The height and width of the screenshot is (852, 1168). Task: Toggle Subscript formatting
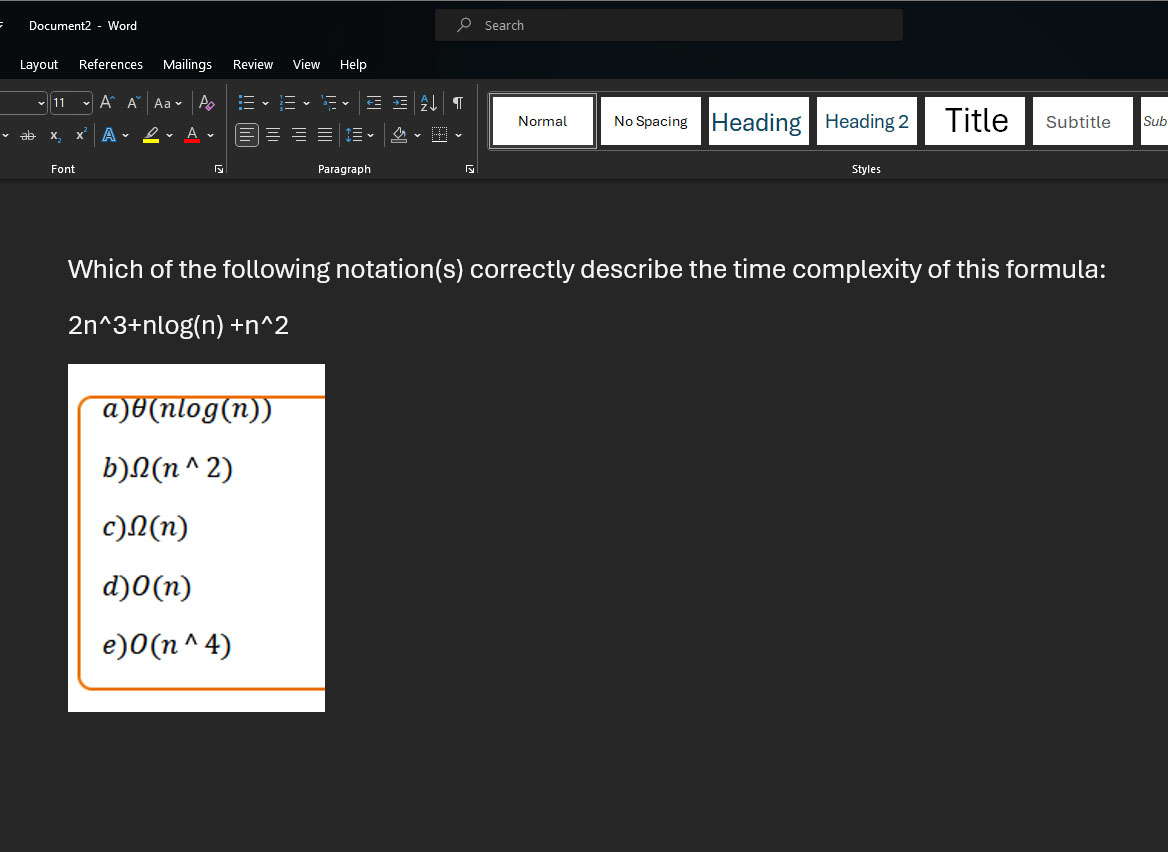(x=54, y=135)
